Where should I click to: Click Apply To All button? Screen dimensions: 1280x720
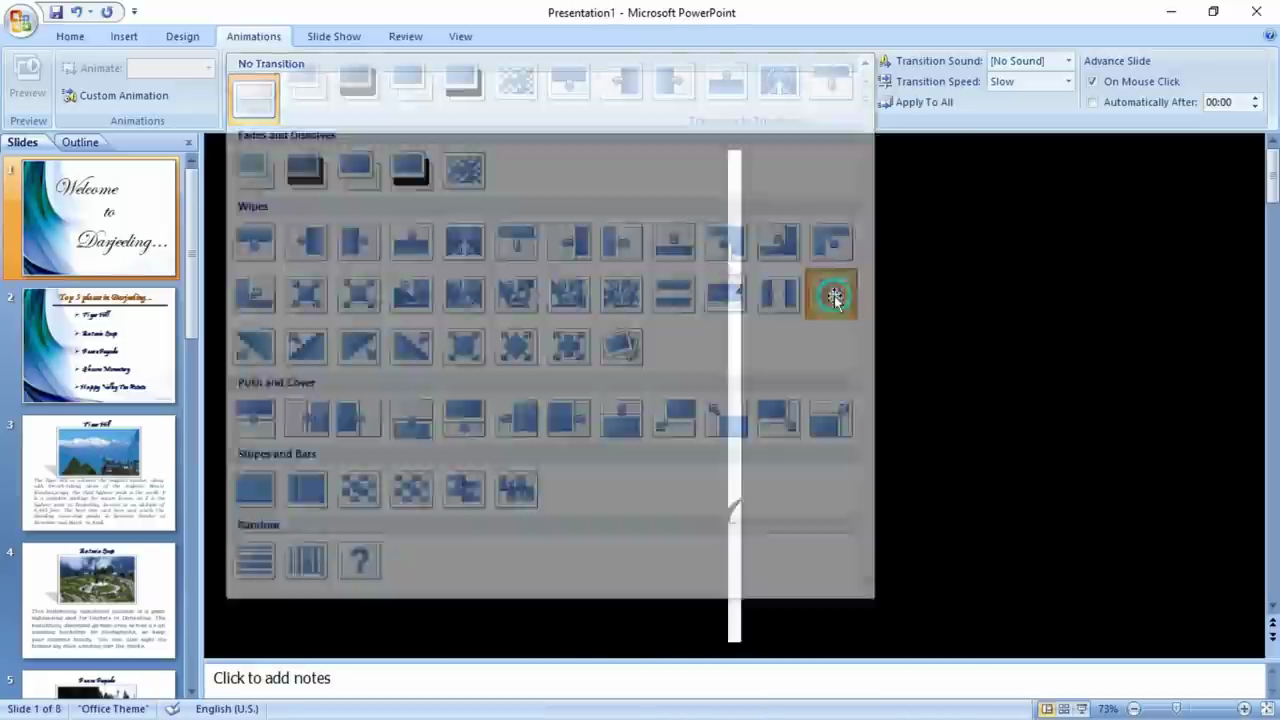(917, 102)
